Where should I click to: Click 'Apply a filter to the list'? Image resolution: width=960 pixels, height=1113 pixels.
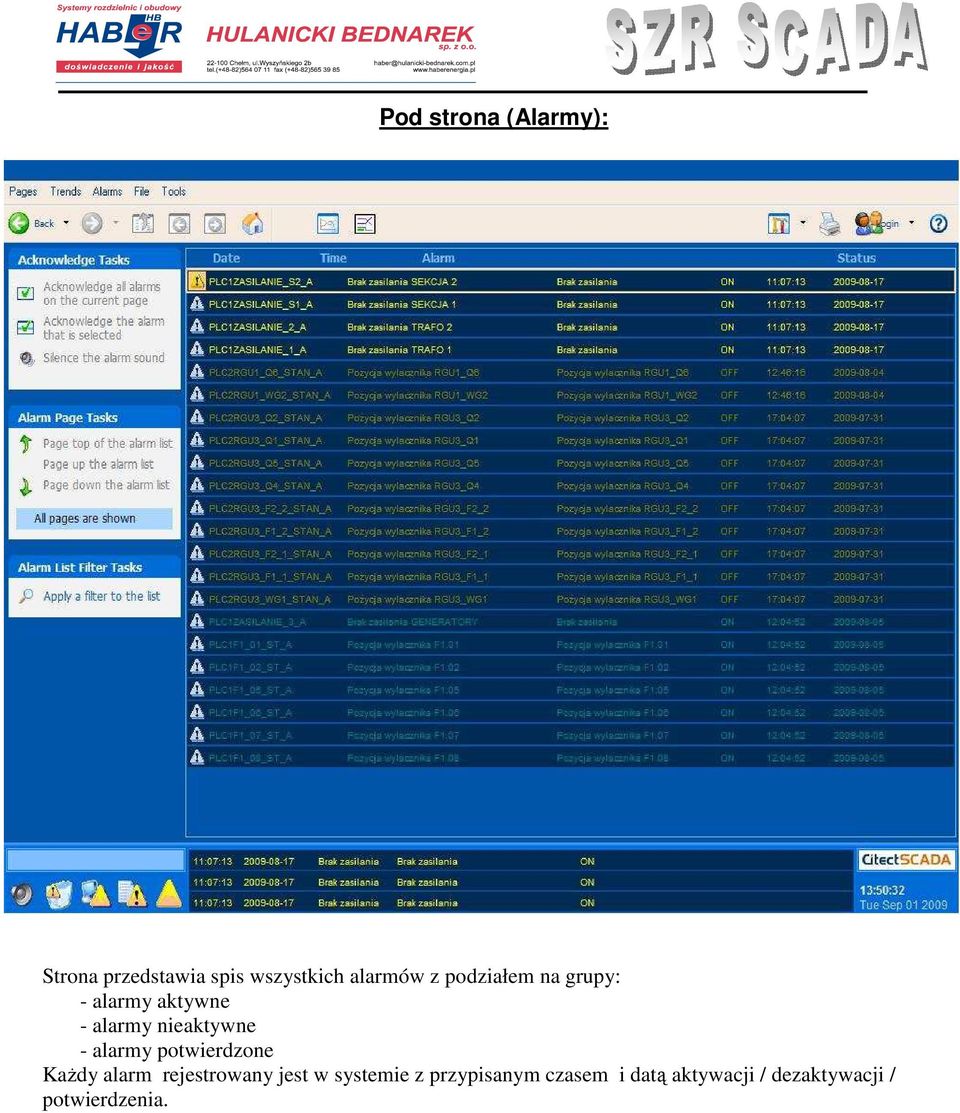pos(102,596)
